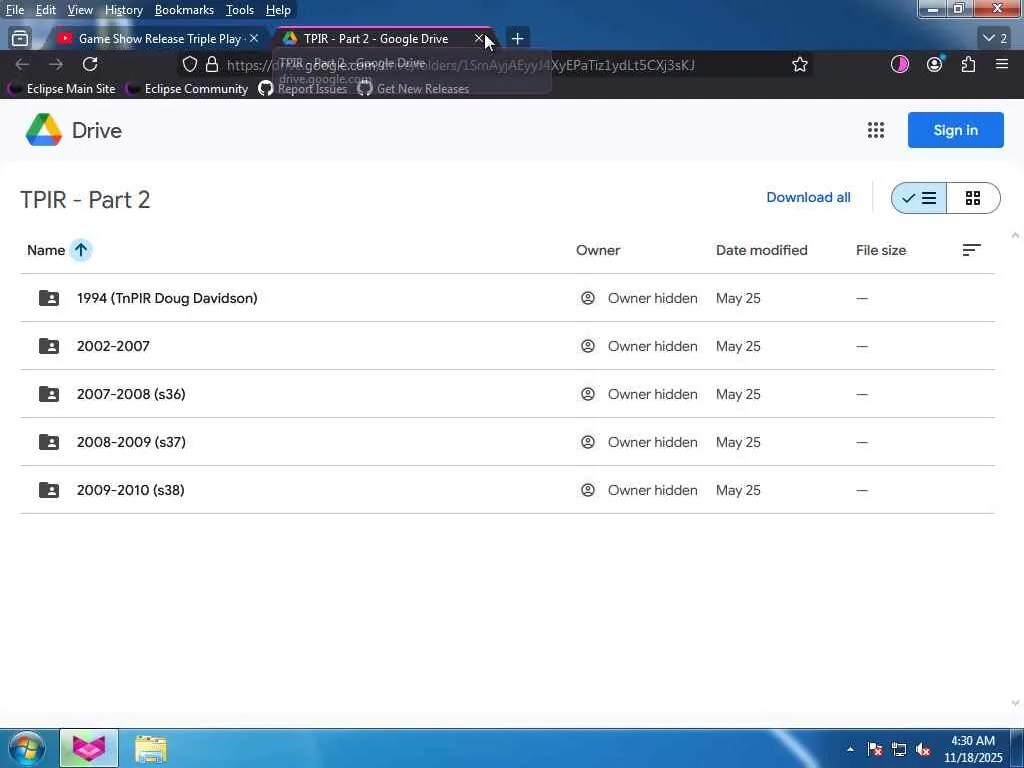
Task: Click owner avatar icon in 1994 row
Action: tap(588, 298)
